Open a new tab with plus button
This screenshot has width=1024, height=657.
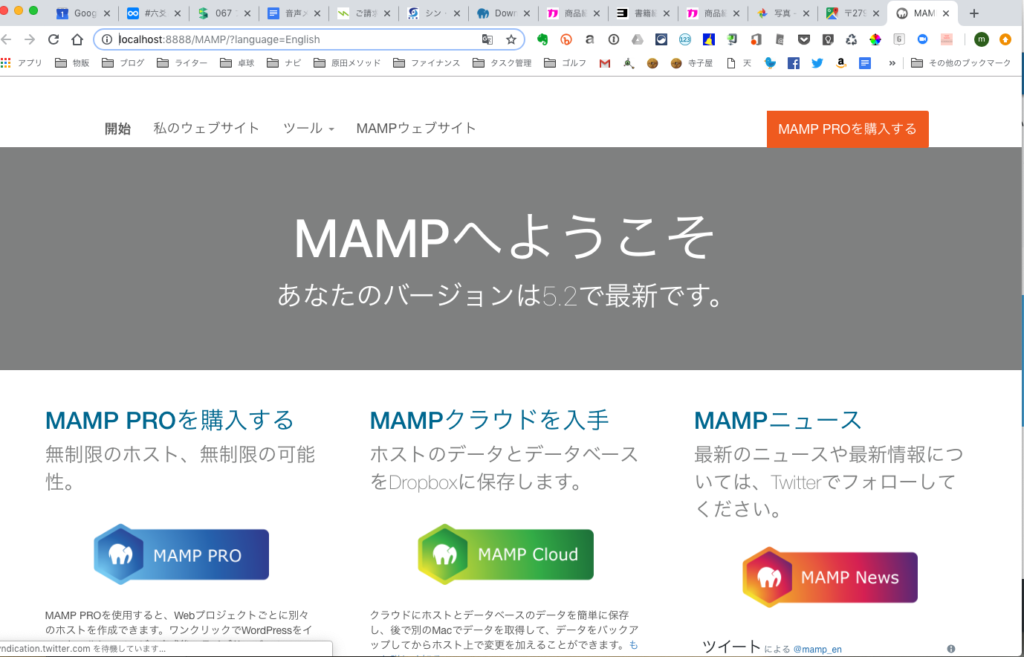(974, 13)
